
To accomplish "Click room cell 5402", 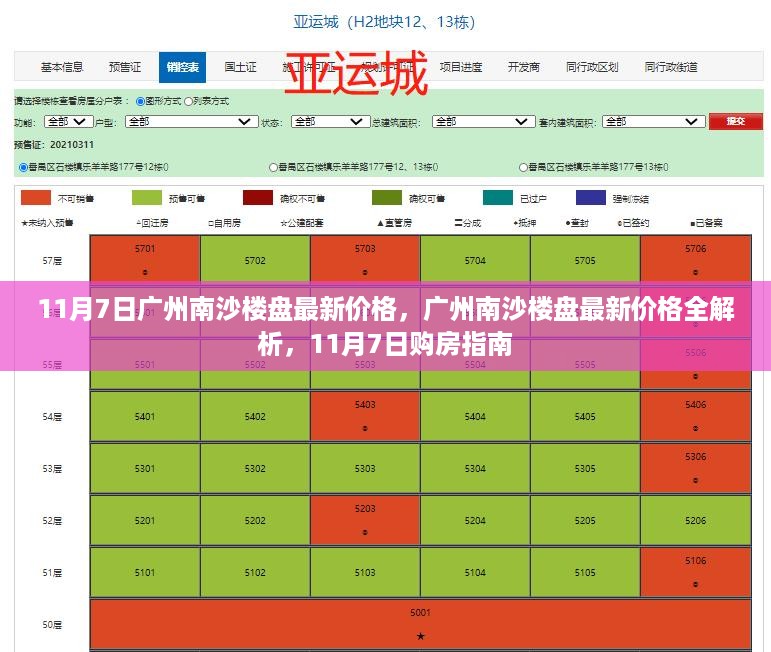I will [255, 416].
